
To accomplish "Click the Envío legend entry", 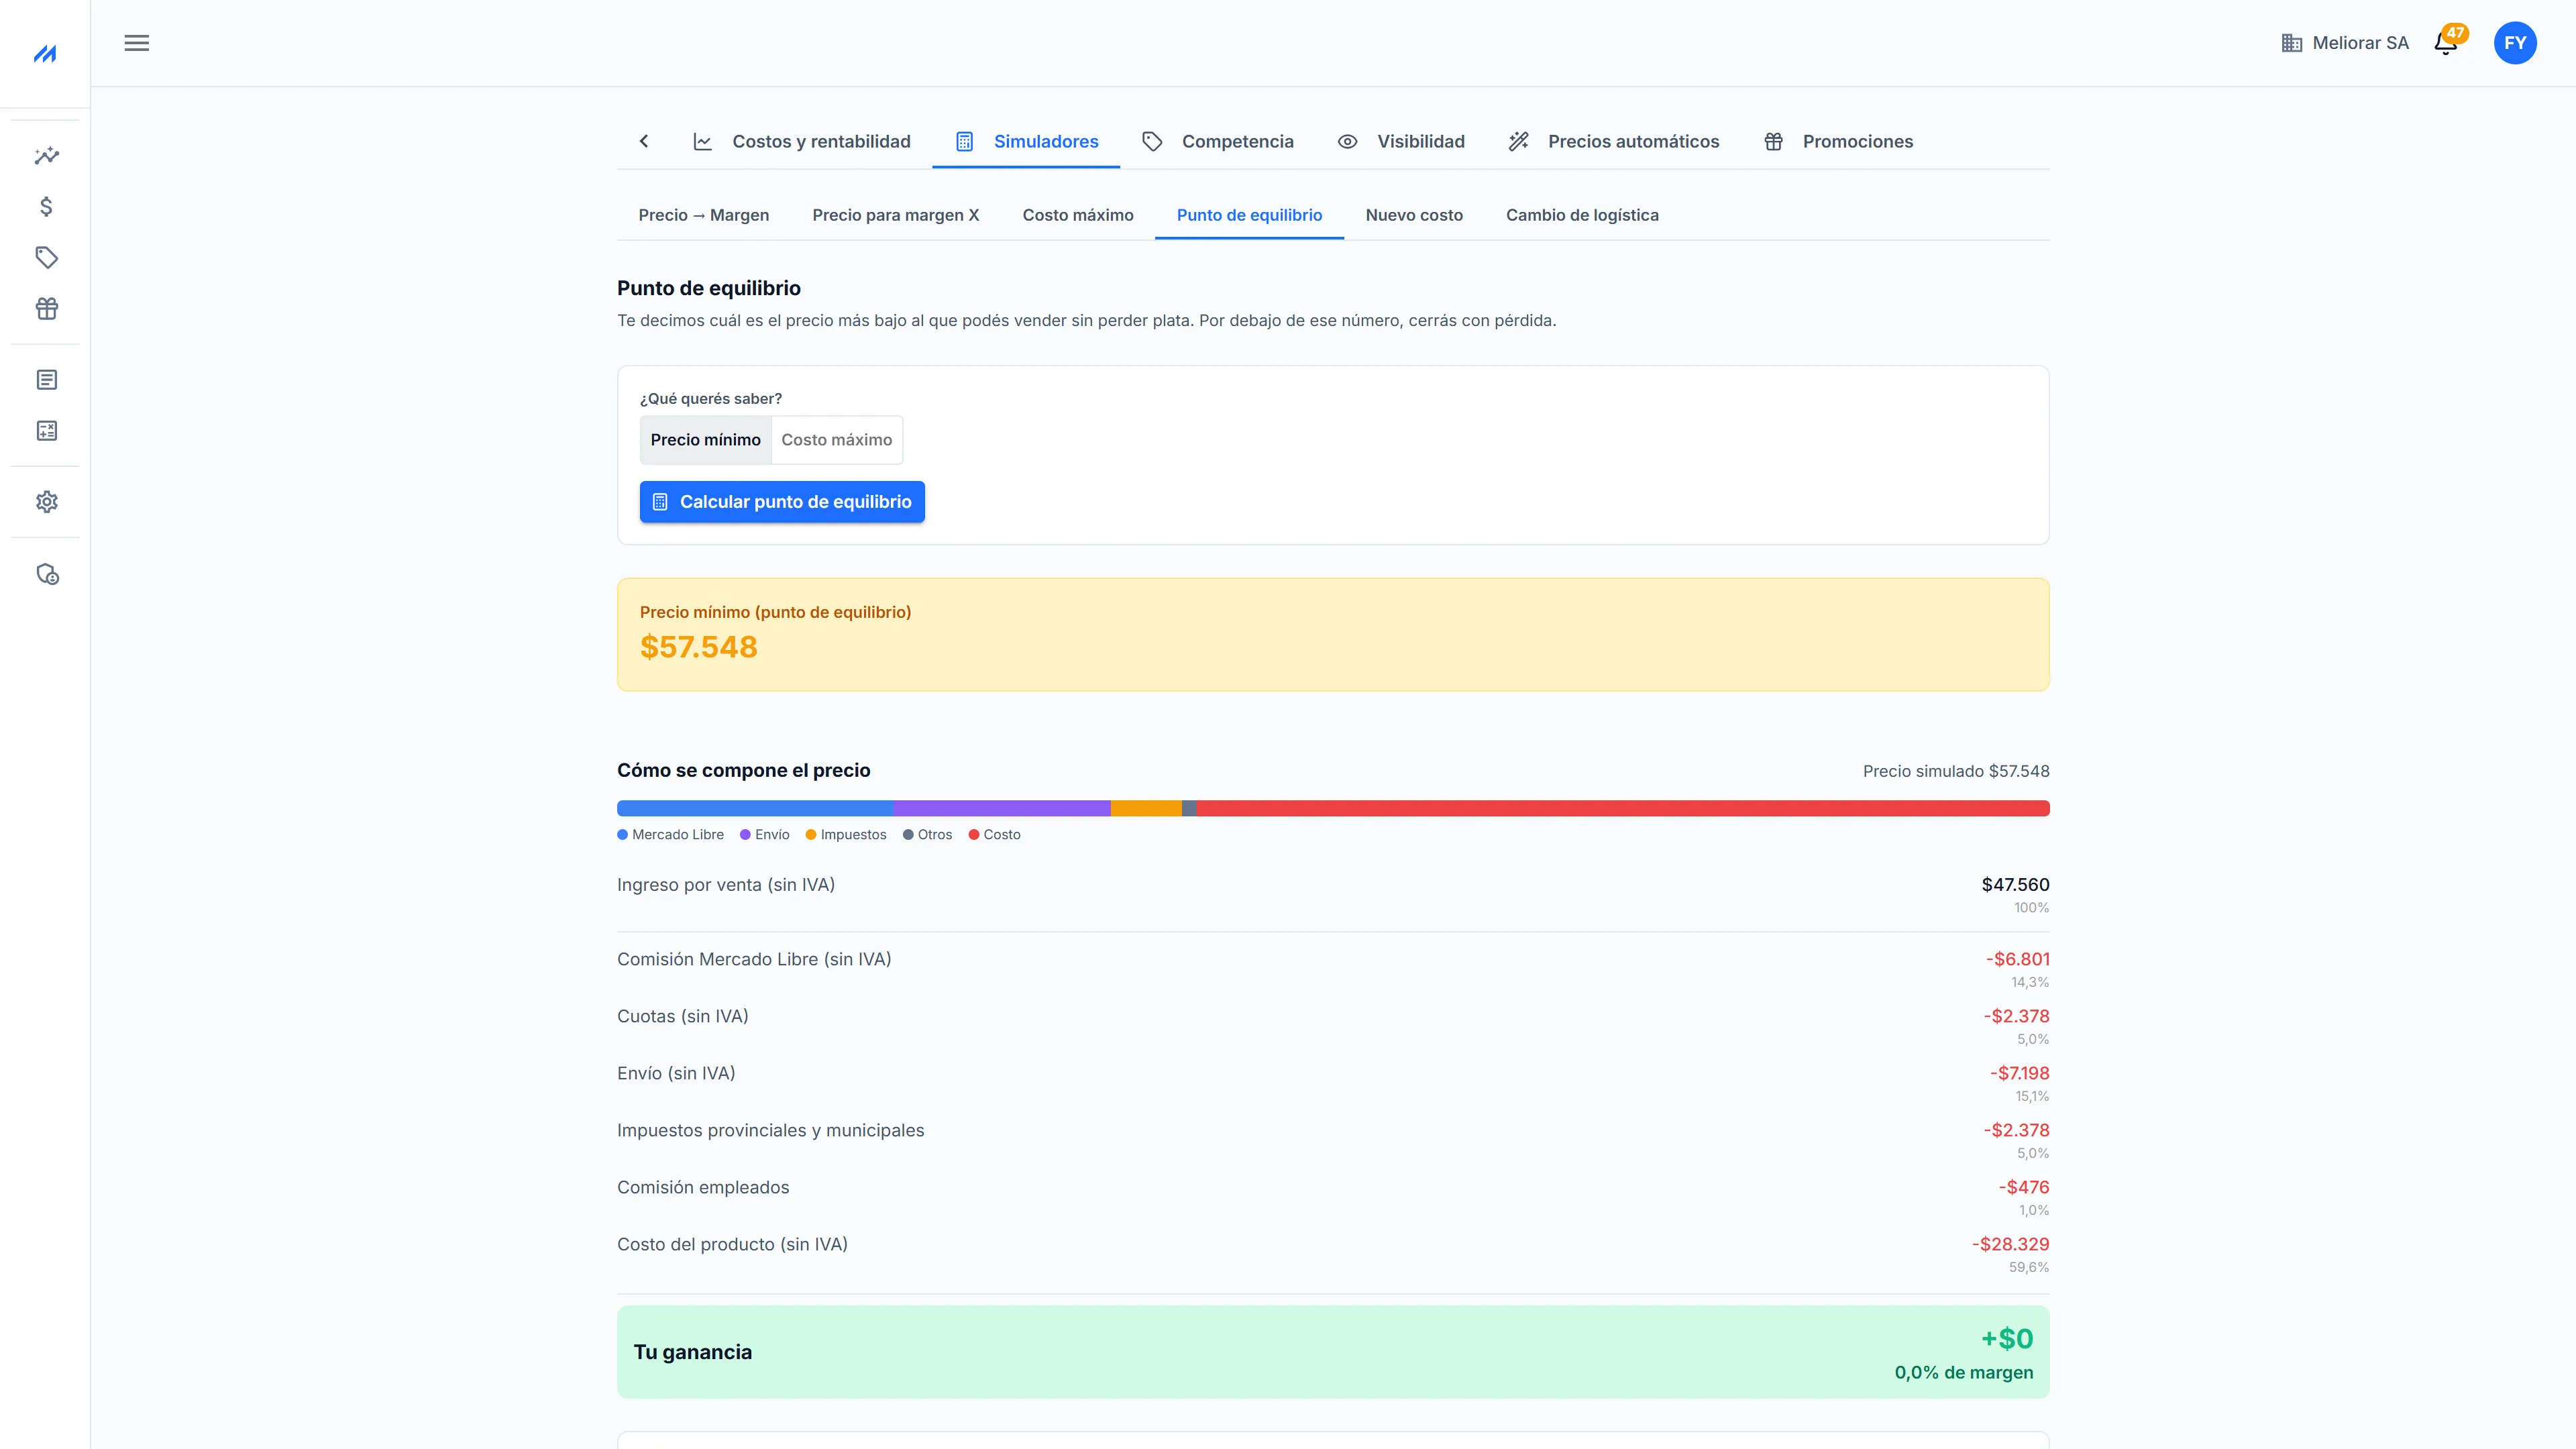I will [765, 835].
